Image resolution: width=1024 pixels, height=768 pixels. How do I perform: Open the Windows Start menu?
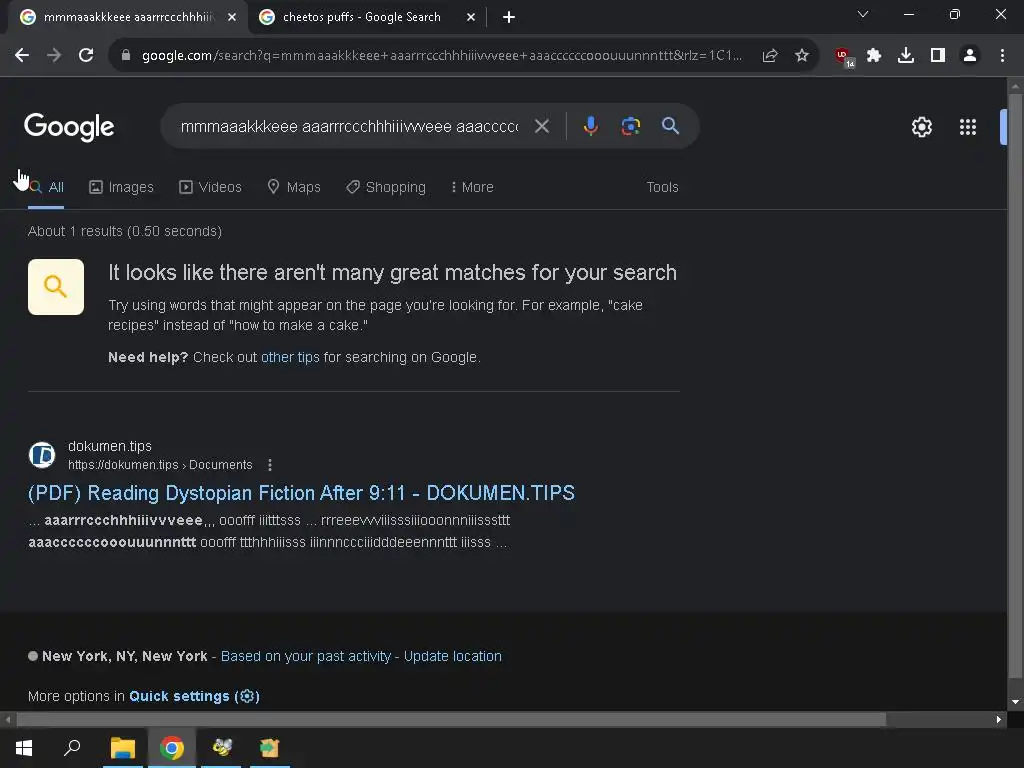[x=24, y=748]
